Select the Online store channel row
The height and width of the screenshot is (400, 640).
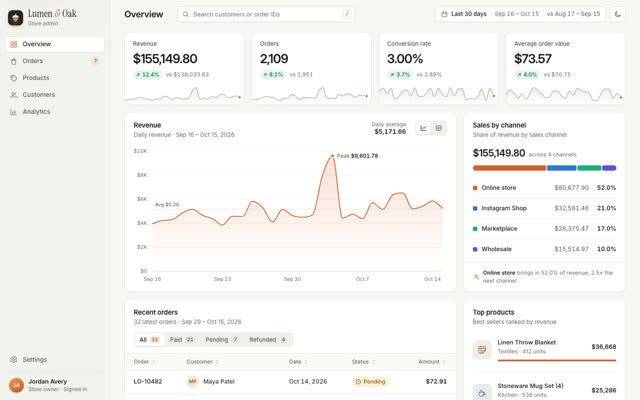coord(544,188)
